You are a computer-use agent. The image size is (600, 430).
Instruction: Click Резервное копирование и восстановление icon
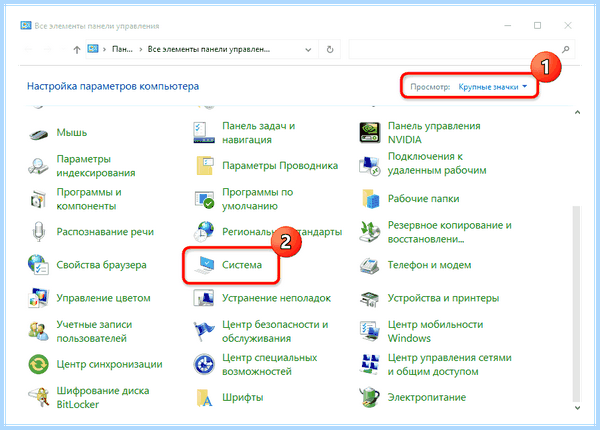pos(370,232)
